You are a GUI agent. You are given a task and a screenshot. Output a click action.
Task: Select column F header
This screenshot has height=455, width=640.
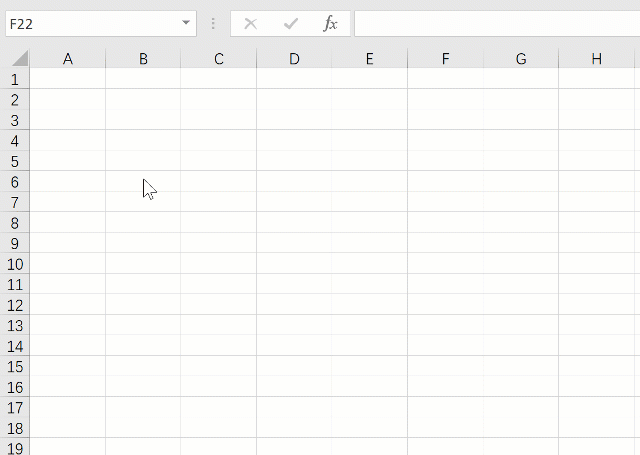445,59
